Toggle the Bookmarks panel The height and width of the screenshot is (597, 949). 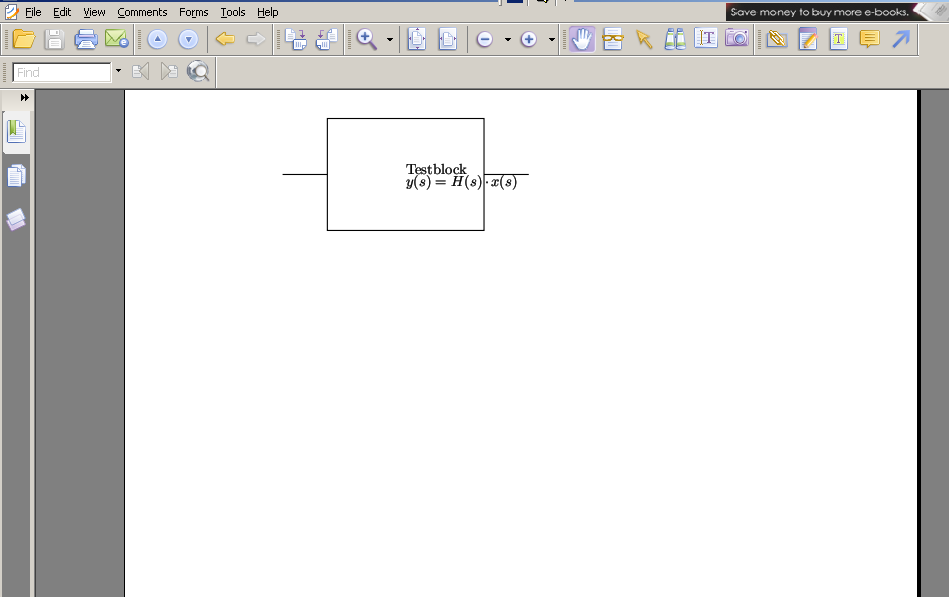point(16,129)
